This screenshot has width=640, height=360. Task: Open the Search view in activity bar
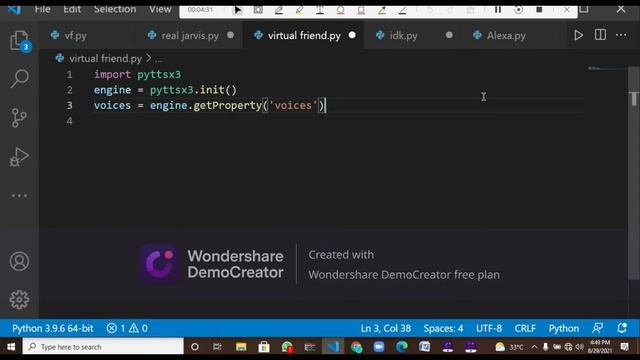click(19, 78)
